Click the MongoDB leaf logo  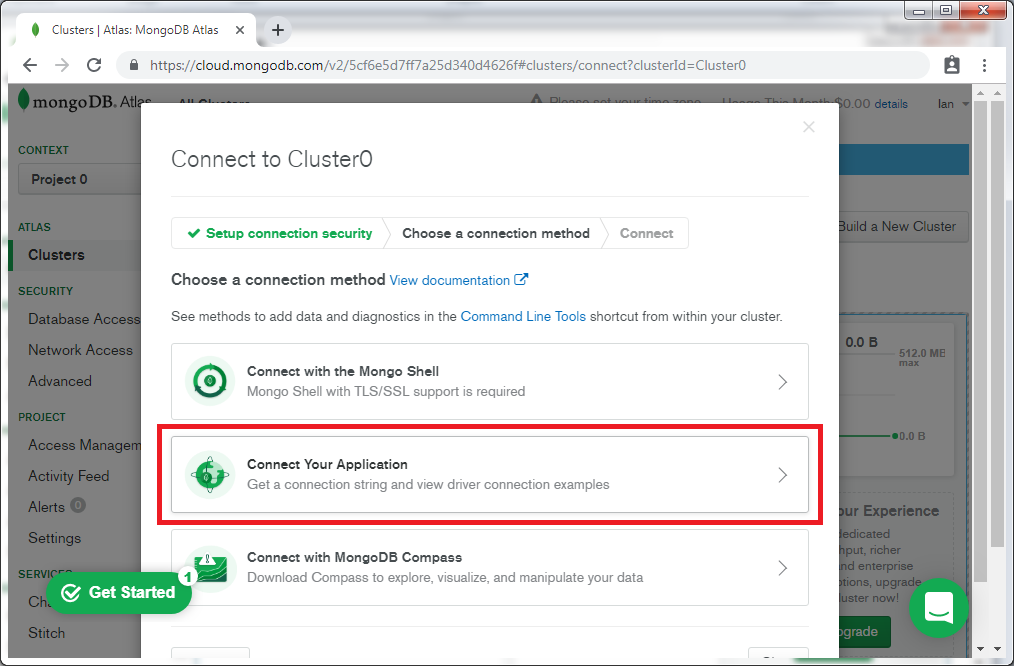pyautogui.click(x=23, y=100)
